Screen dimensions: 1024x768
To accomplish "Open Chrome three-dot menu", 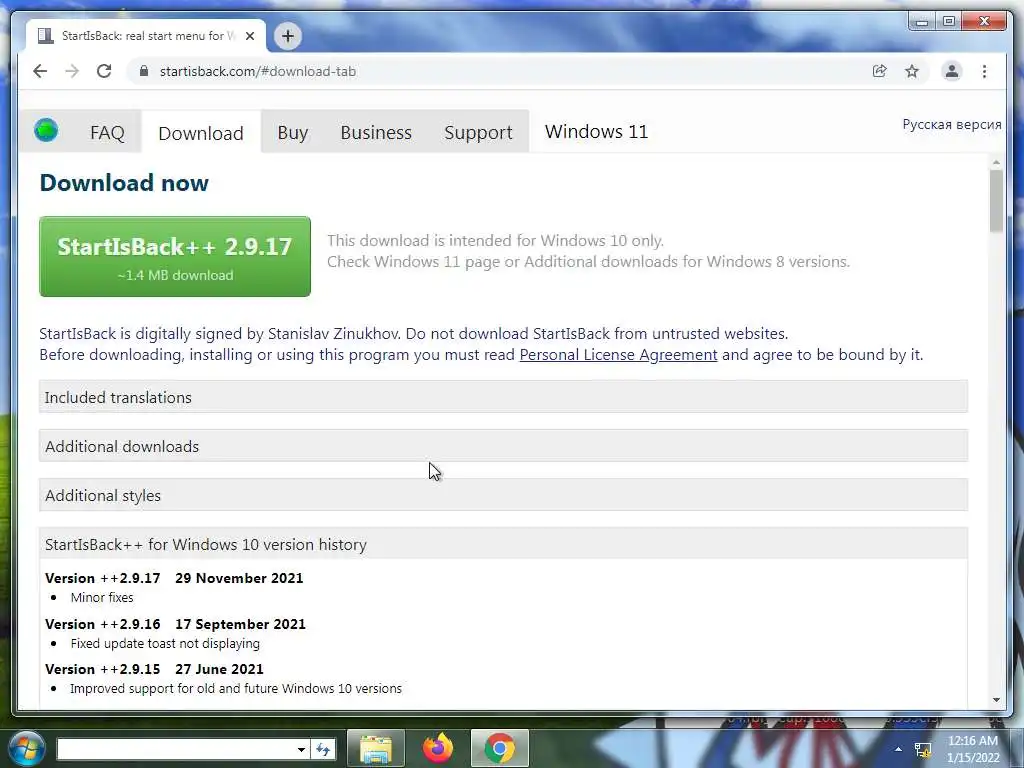I will (x=984, y=71).
